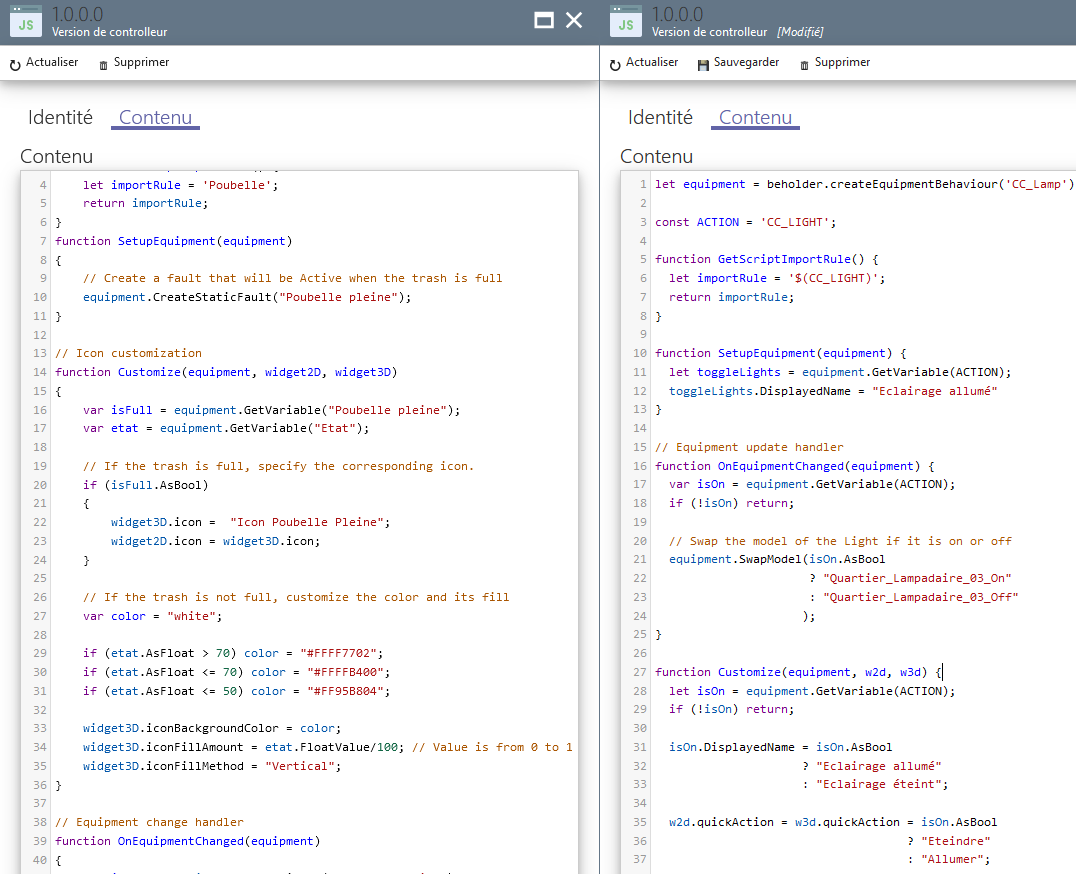Click the trash icon in left panel toolbar
The width and height of the screenshot is (1076, 874).
(104, 66)
